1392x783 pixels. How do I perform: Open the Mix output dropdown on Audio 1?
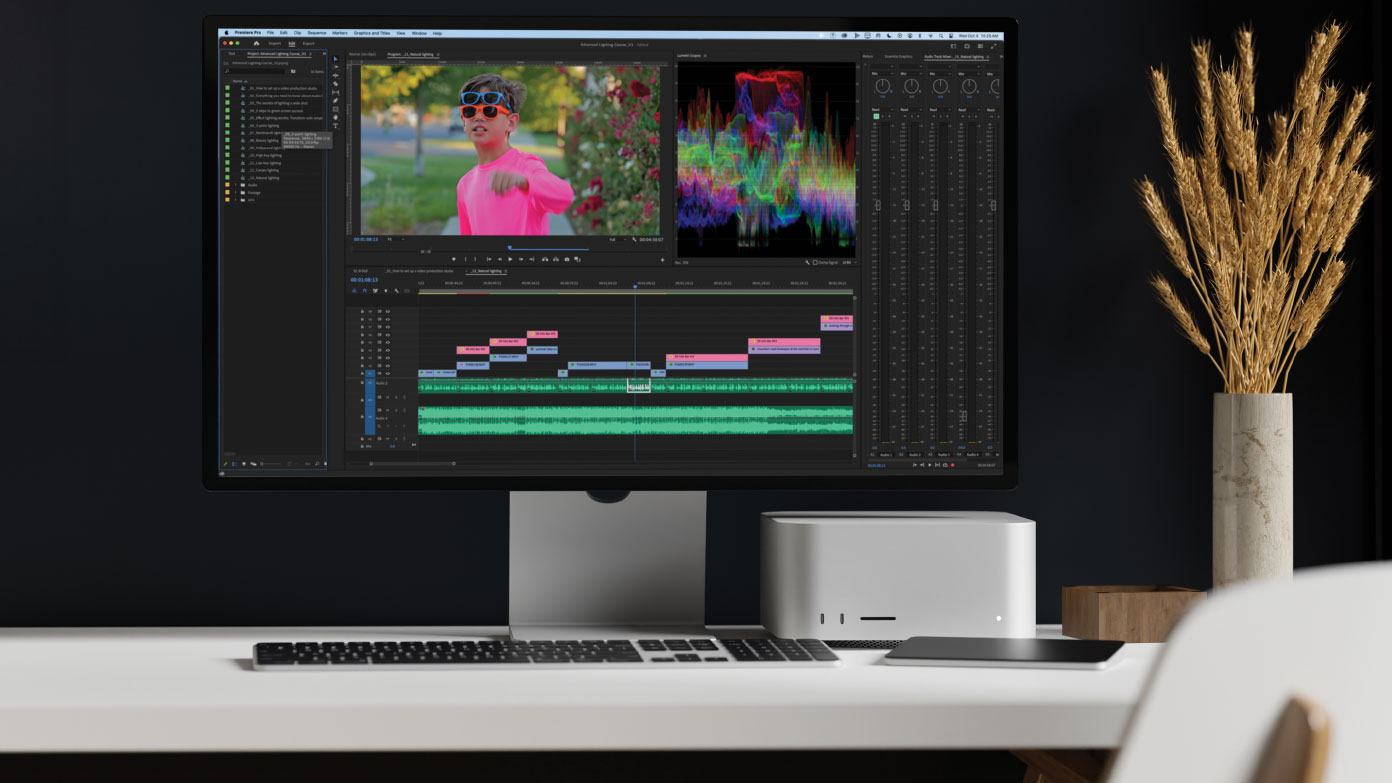883,74
